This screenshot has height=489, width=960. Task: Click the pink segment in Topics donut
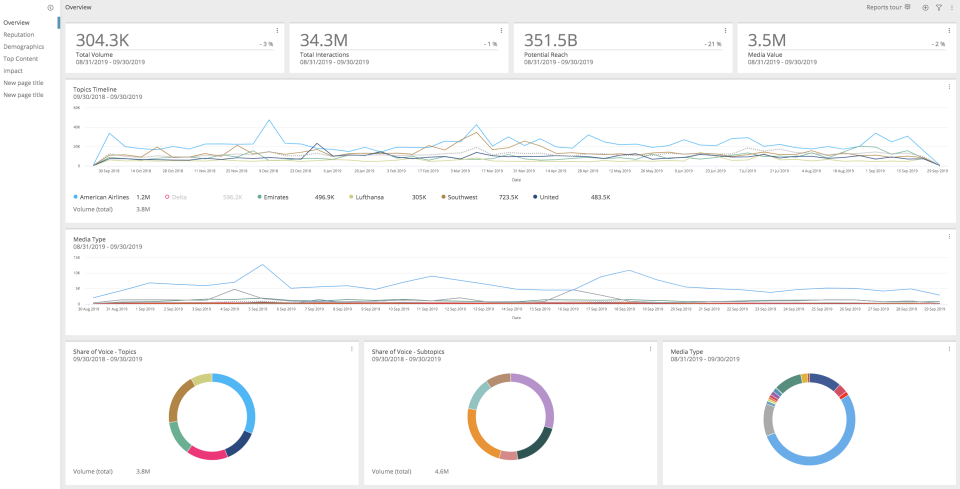(208, 454)
